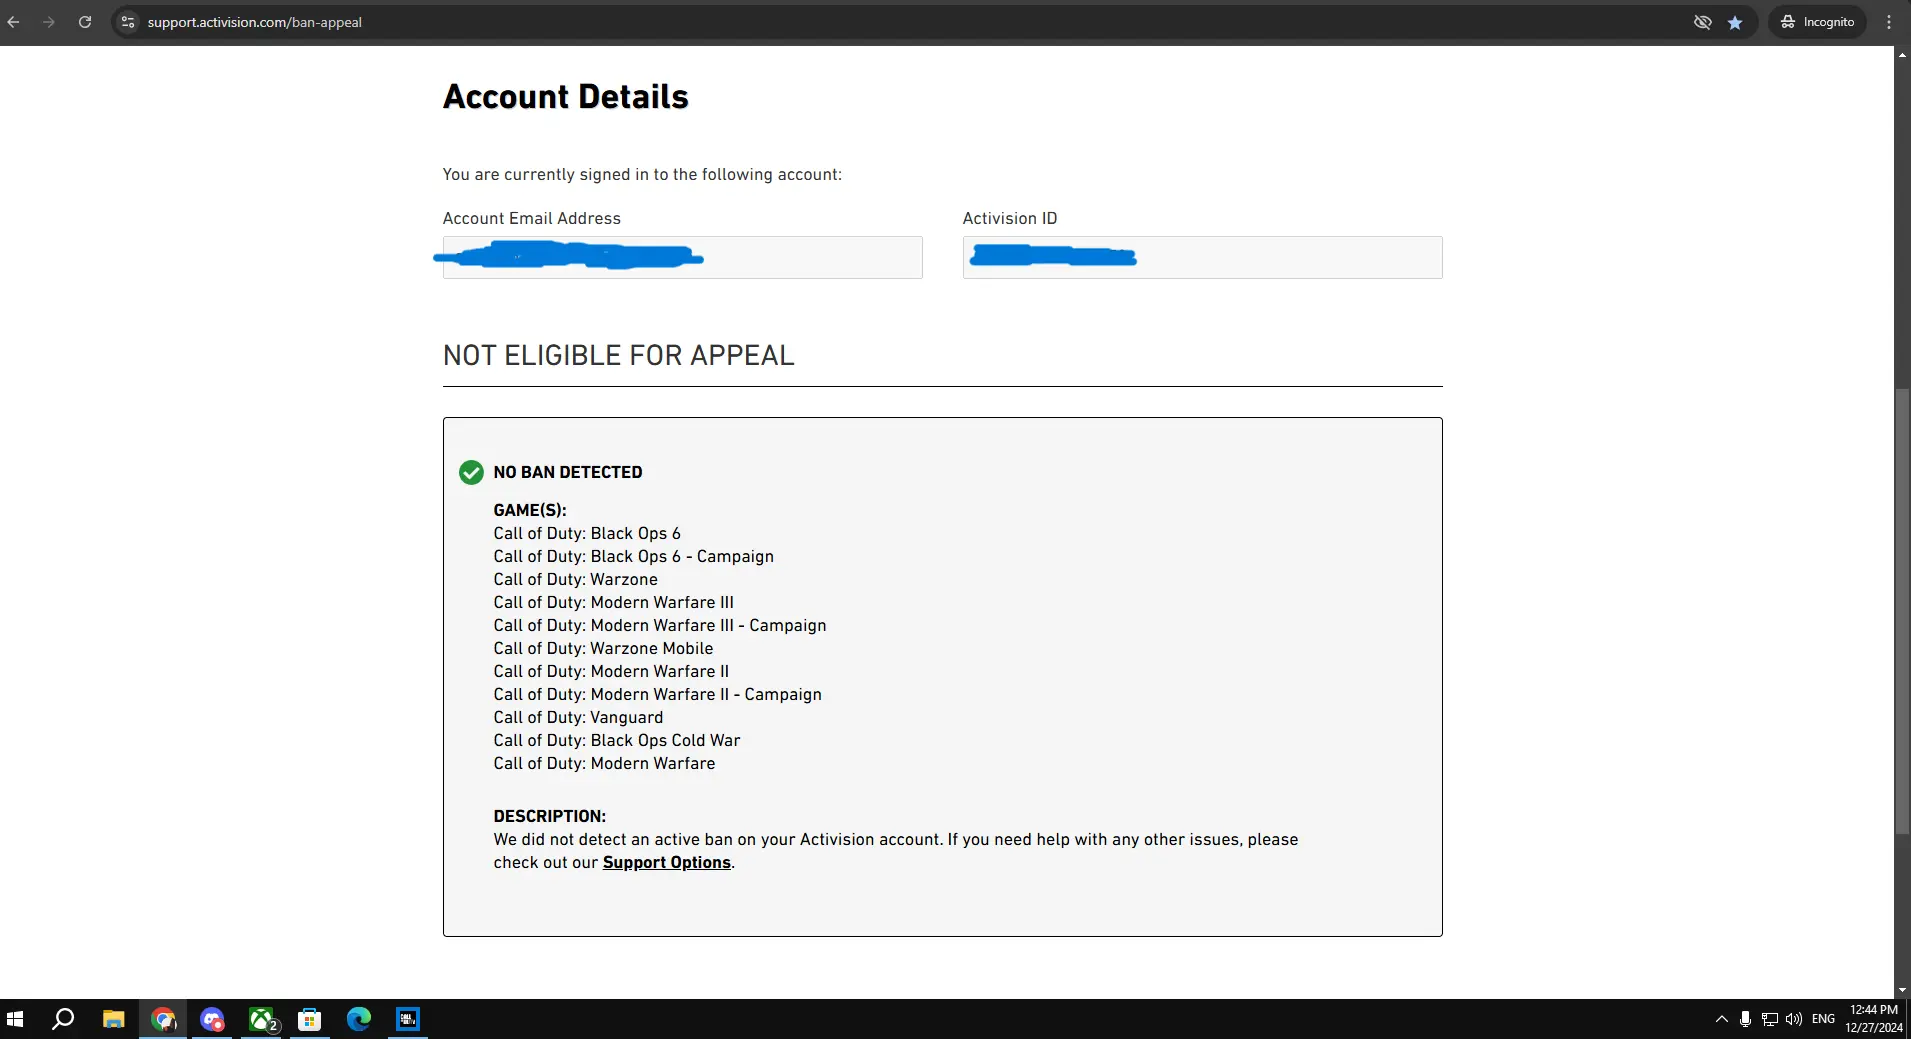Viewport: 1911px width, 1039px height.
Task: Open the site information icon in address bar
Action: (x=127, y=22)
